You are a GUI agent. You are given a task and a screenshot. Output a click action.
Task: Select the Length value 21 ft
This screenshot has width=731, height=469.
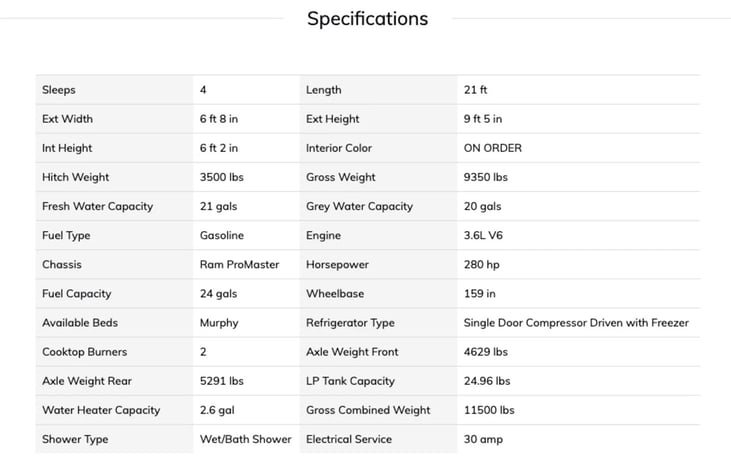(x=476, y=90)
